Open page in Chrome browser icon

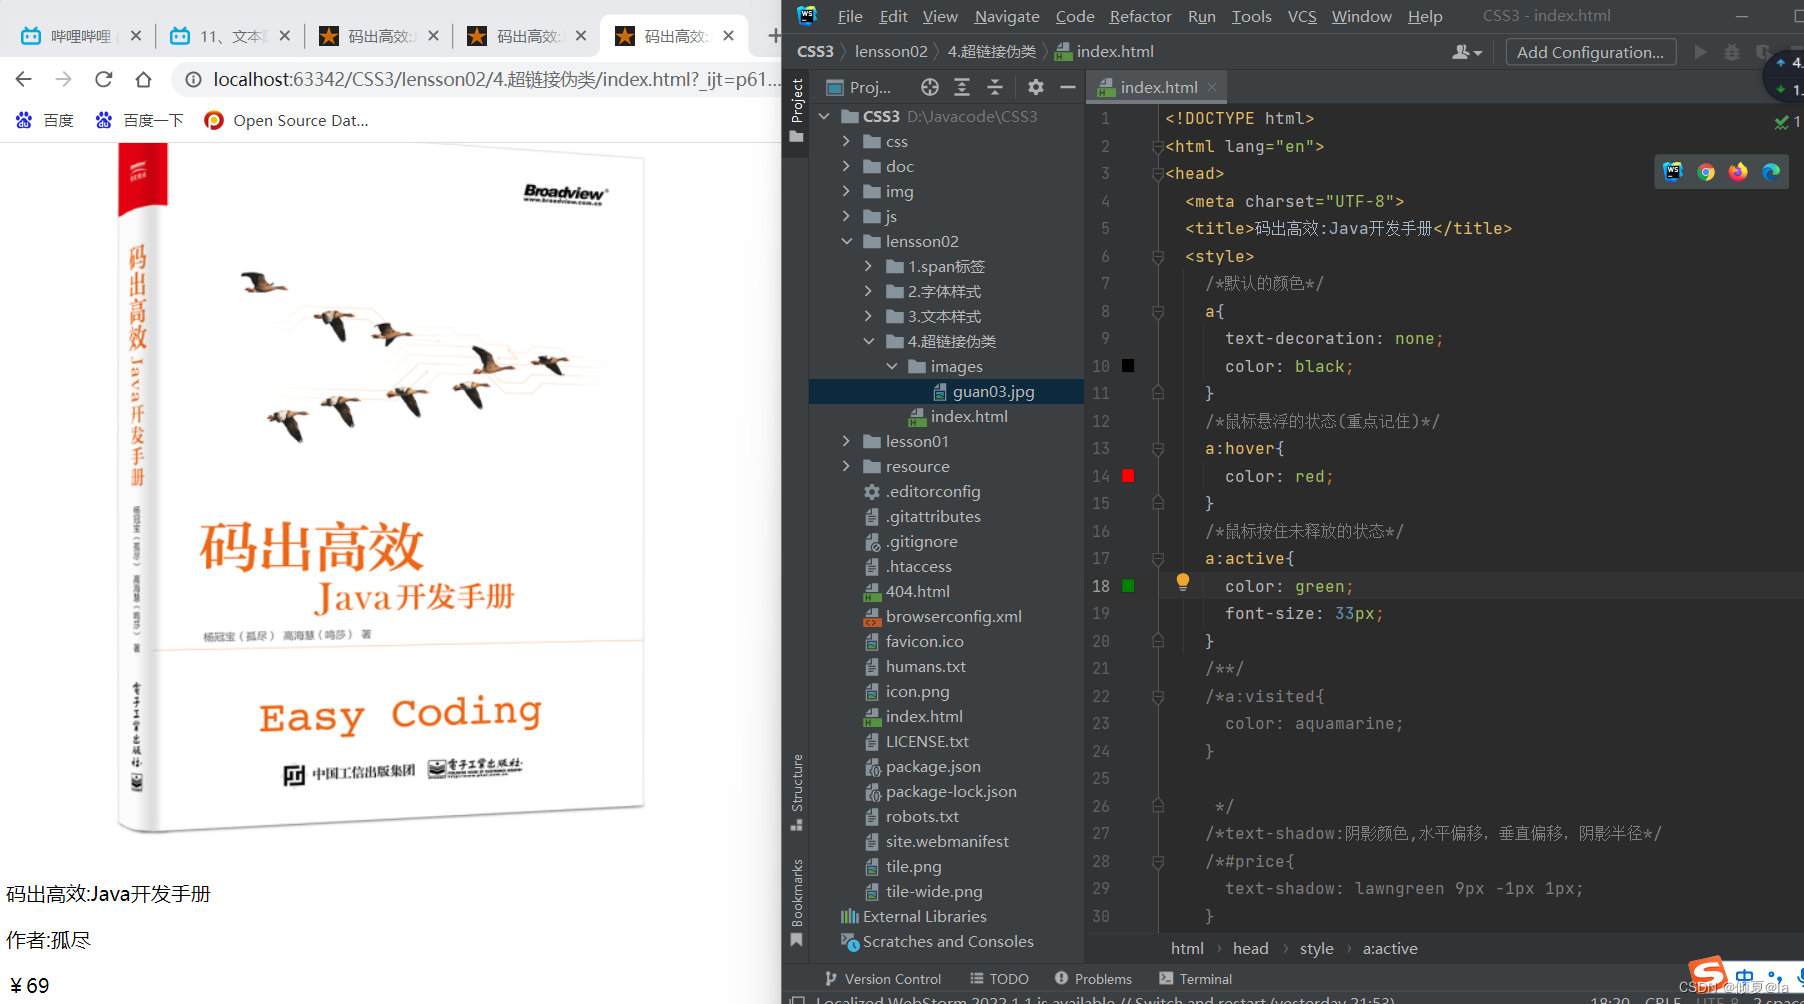point(1706,171)
